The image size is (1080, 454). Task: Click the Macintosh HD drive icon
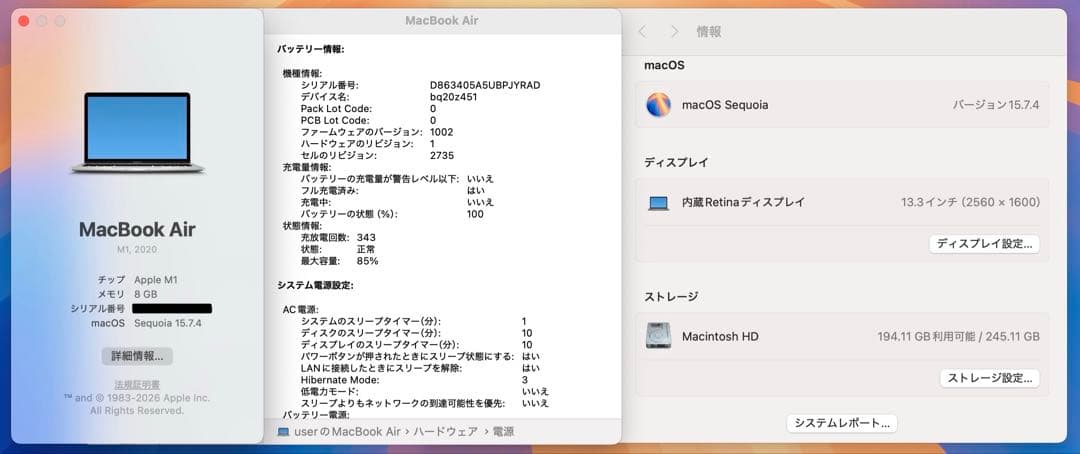[x=658, y=336]
